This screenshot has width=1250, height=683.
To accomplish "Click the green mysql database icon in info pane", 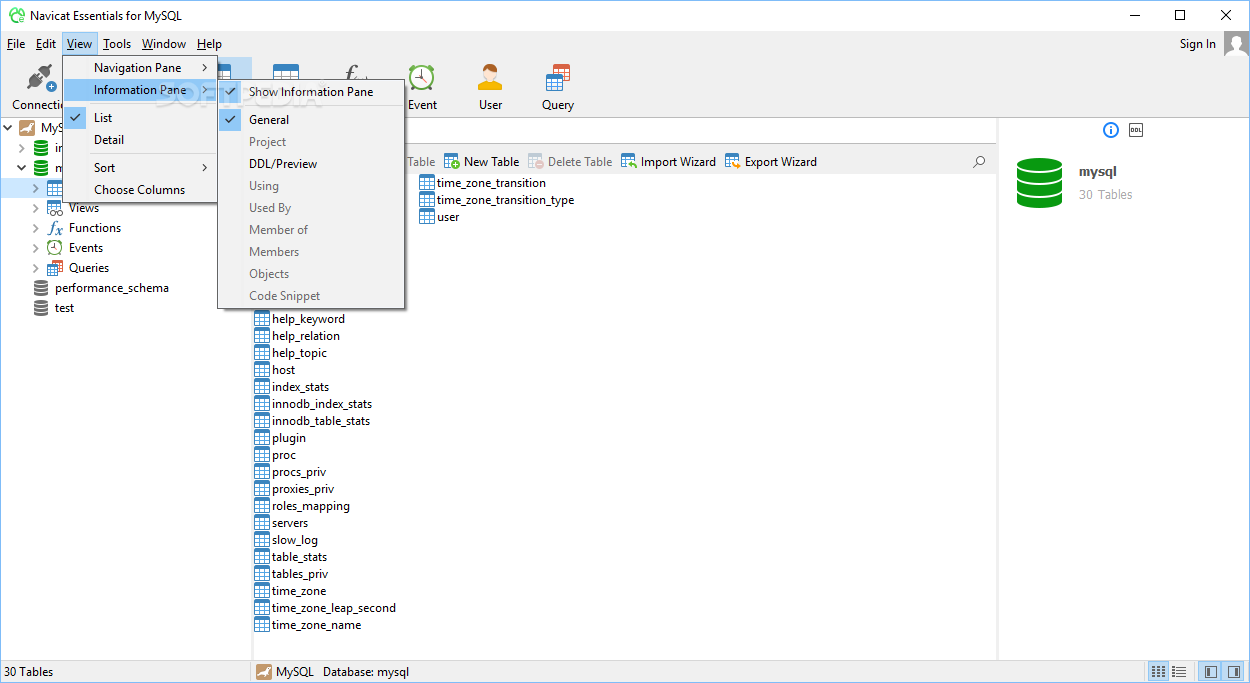I will [x=1039, y=183].
